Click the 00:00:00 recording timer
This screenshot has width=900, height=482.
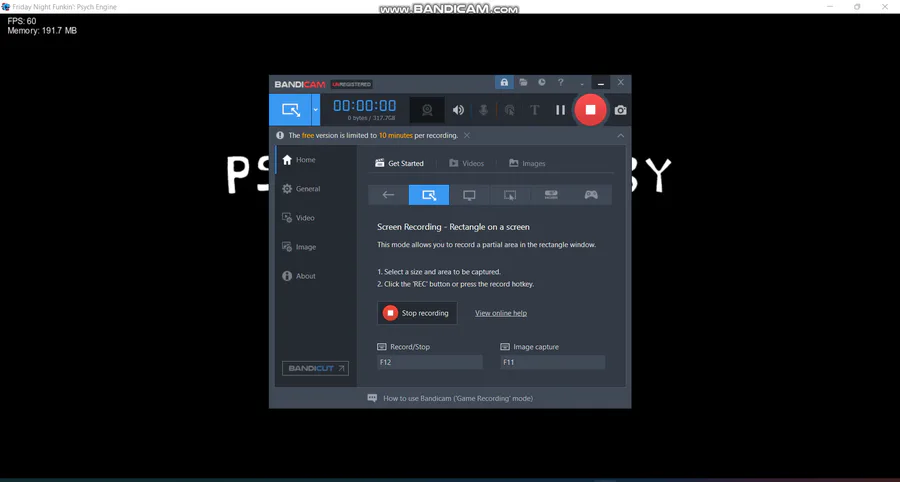364,106
